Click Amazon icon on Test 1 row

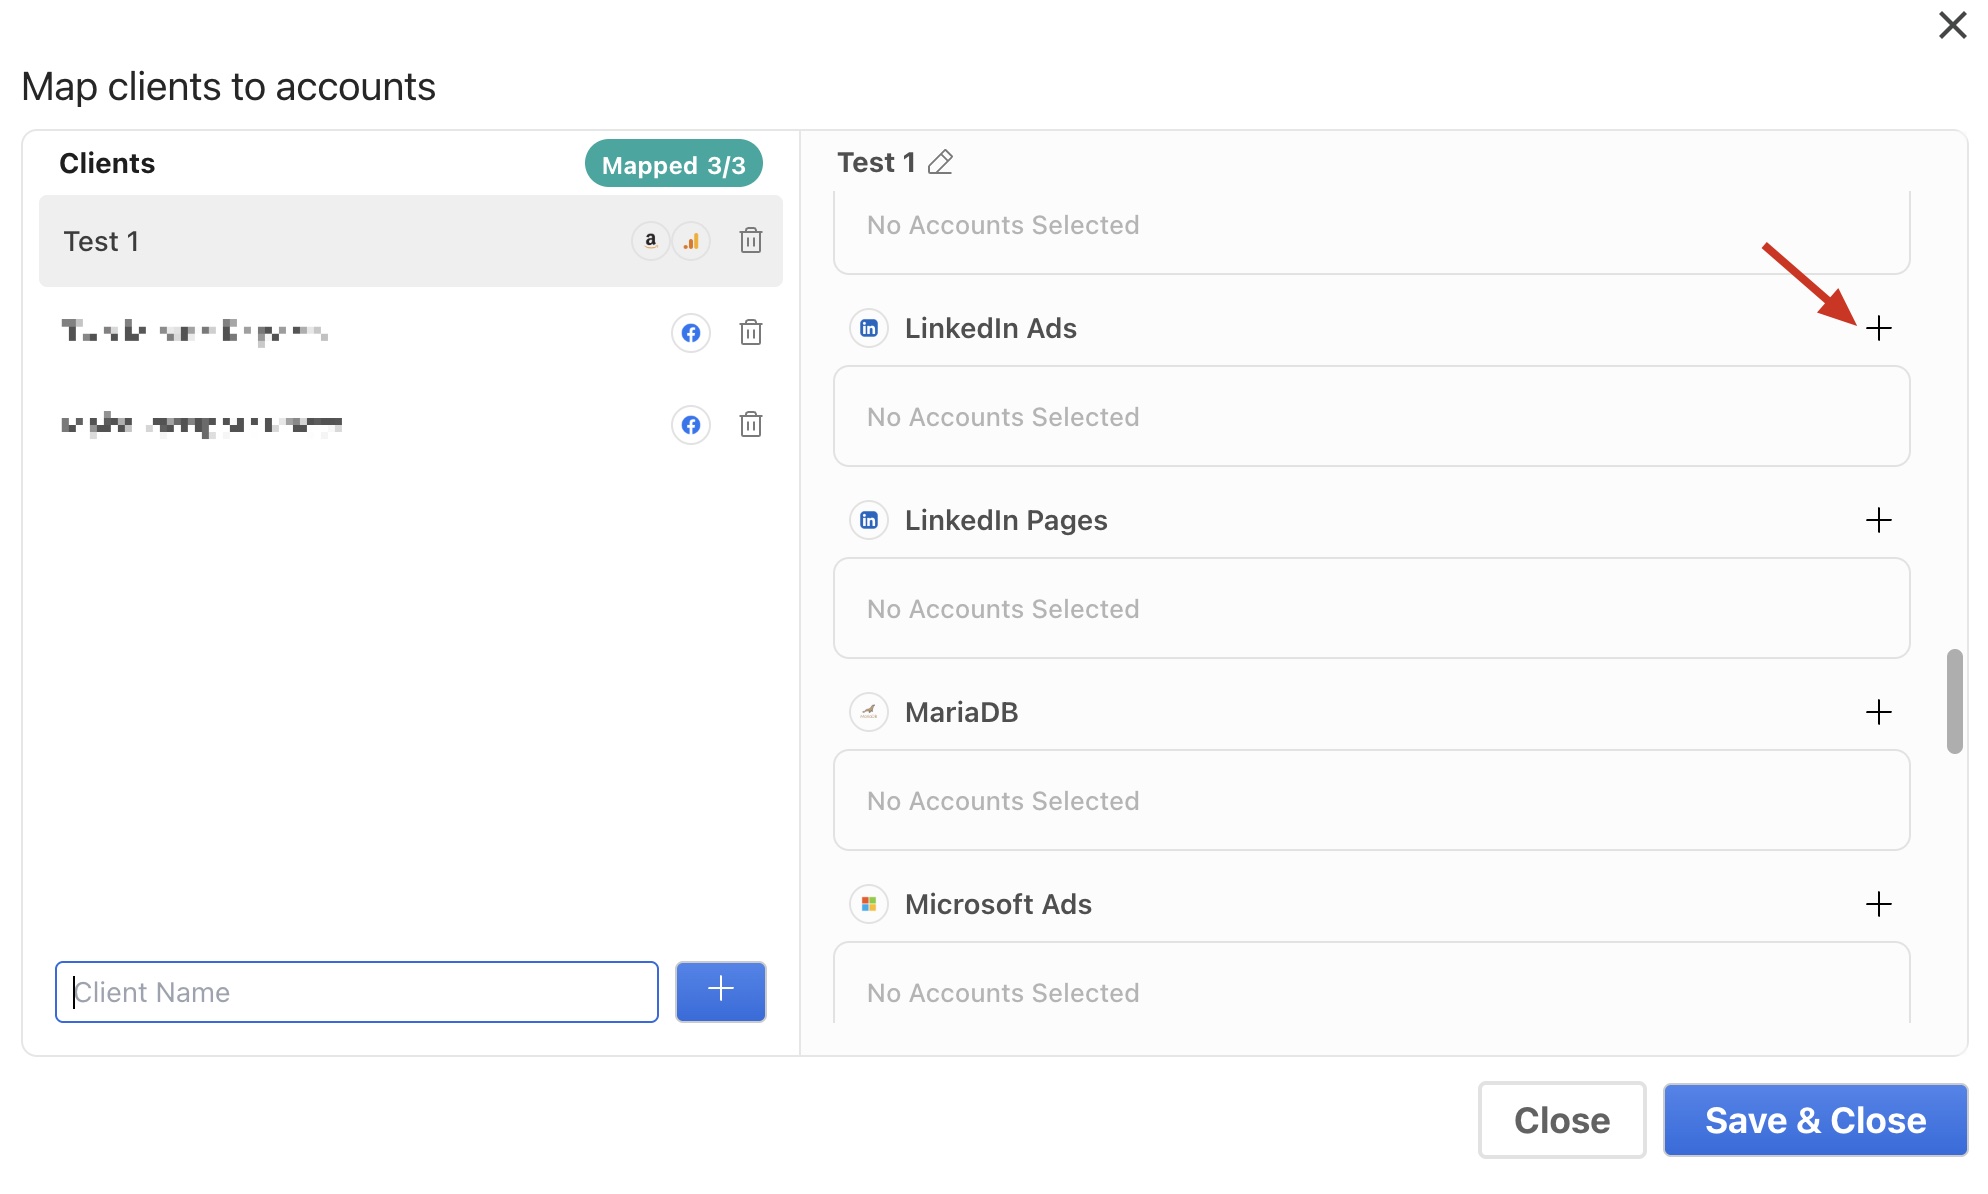[651, 241]
